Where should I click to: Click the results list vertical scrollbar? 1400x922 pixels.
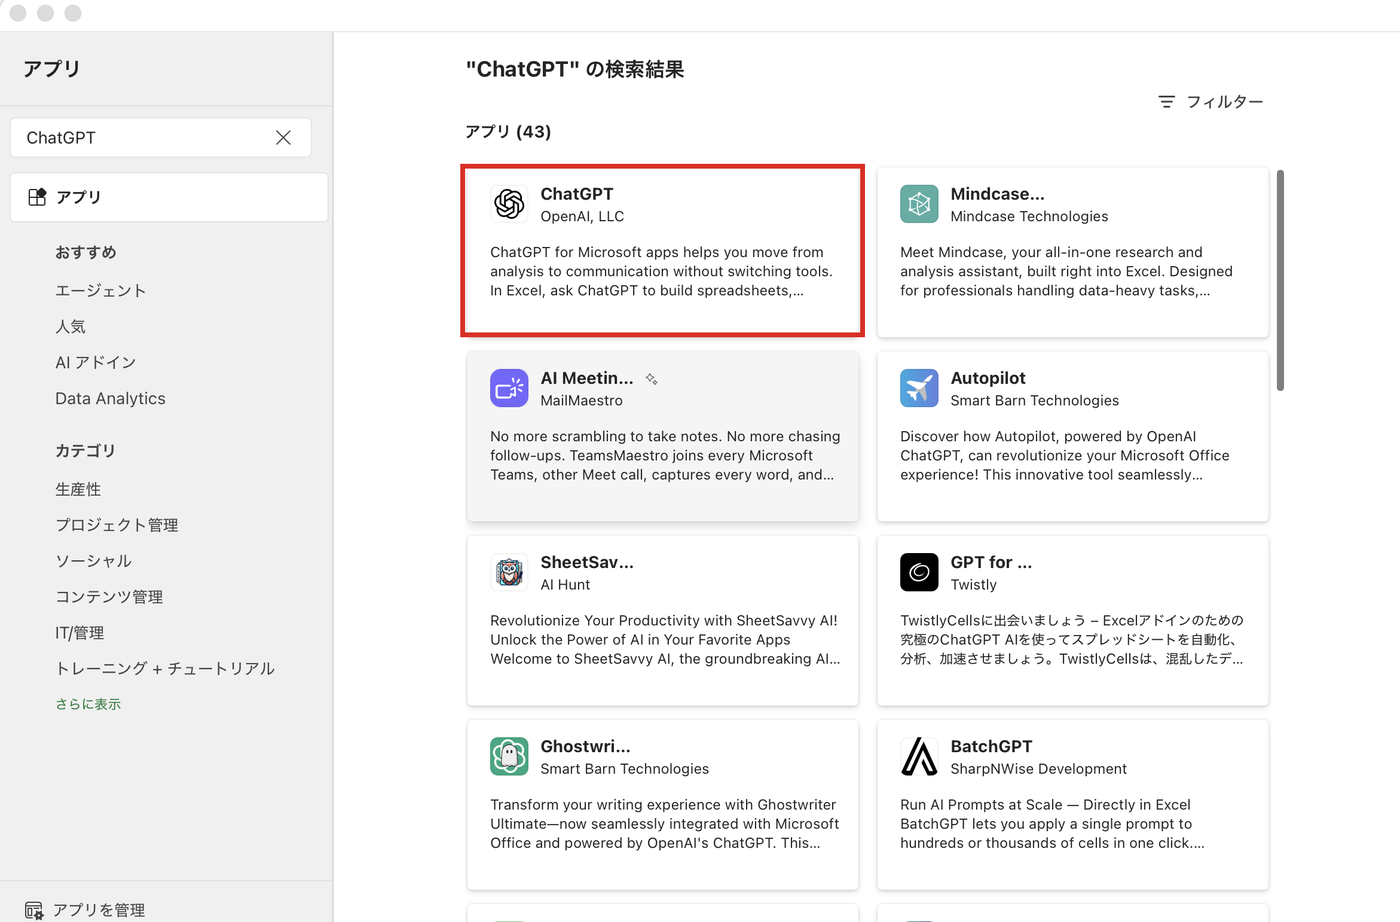point(1280,280)
